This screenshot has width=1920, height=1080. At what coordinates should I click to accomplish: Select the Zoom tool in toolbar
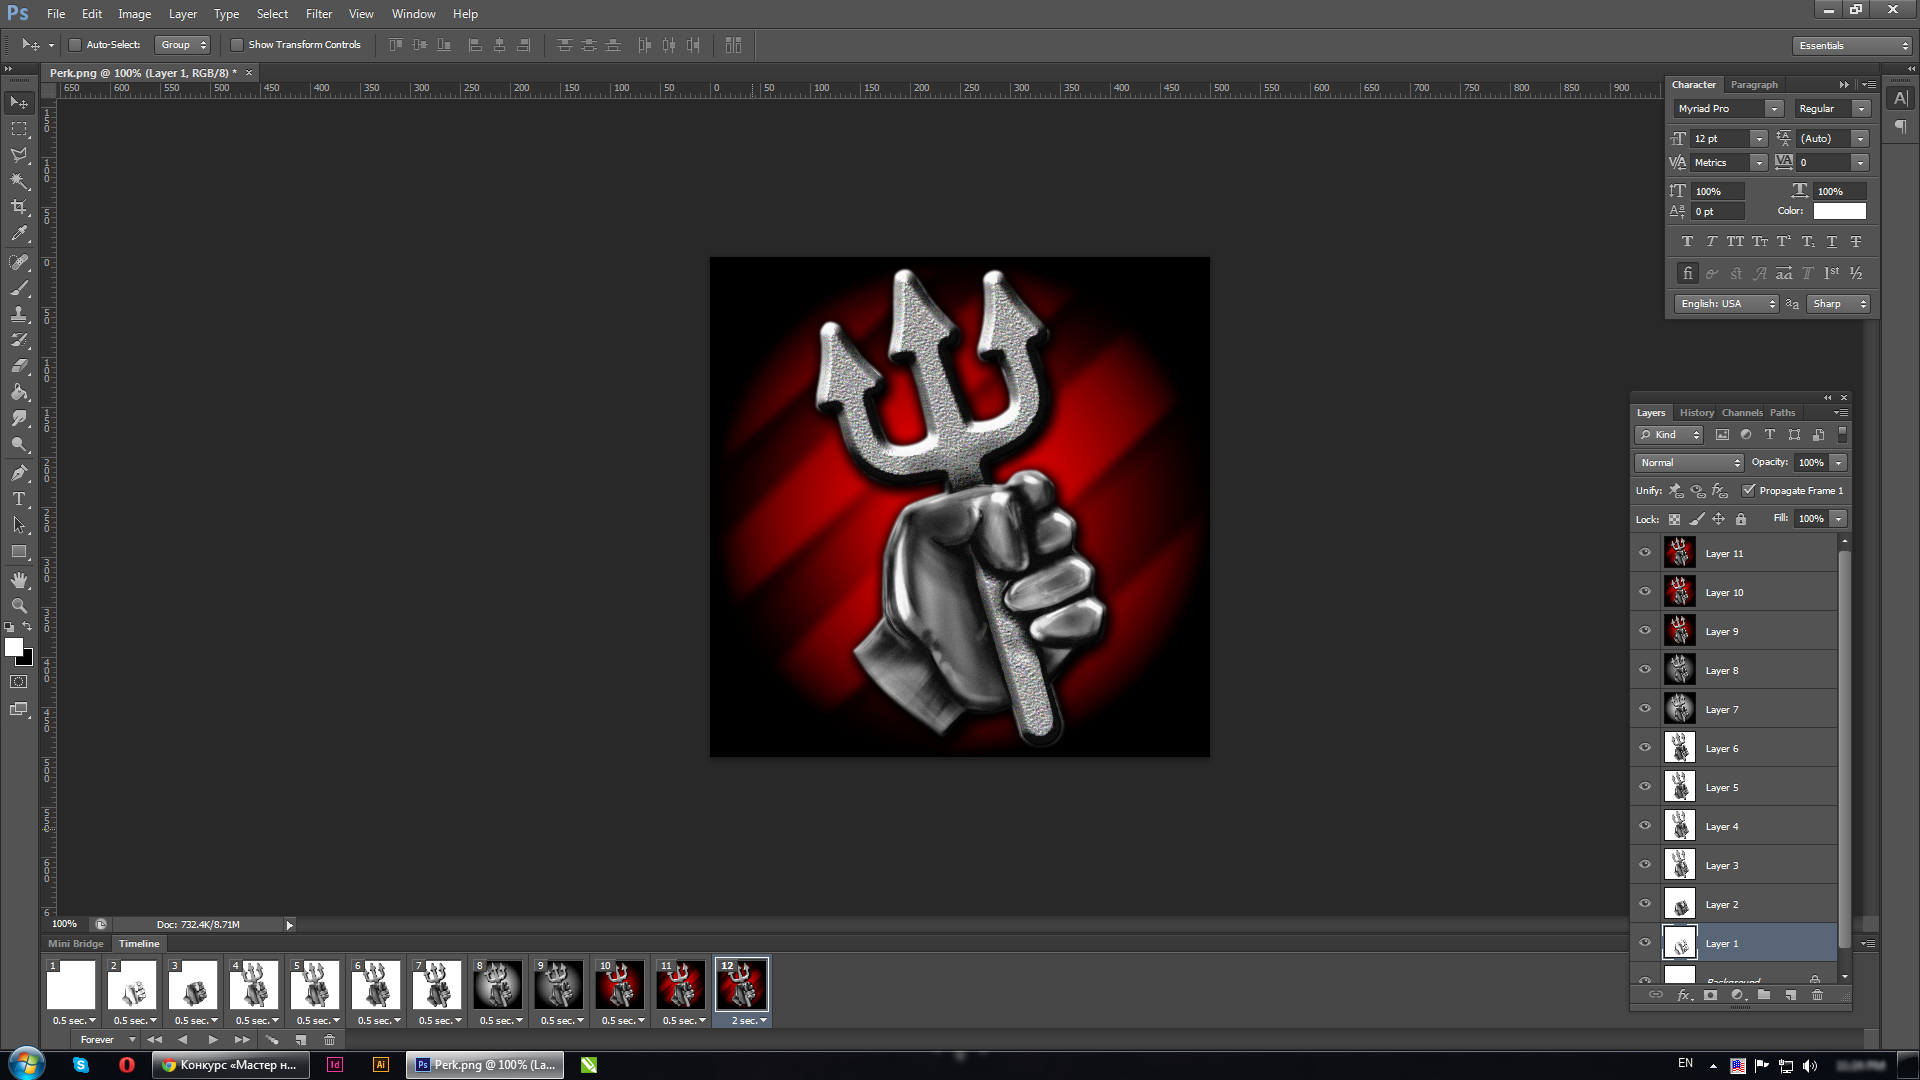coord(19,606)
